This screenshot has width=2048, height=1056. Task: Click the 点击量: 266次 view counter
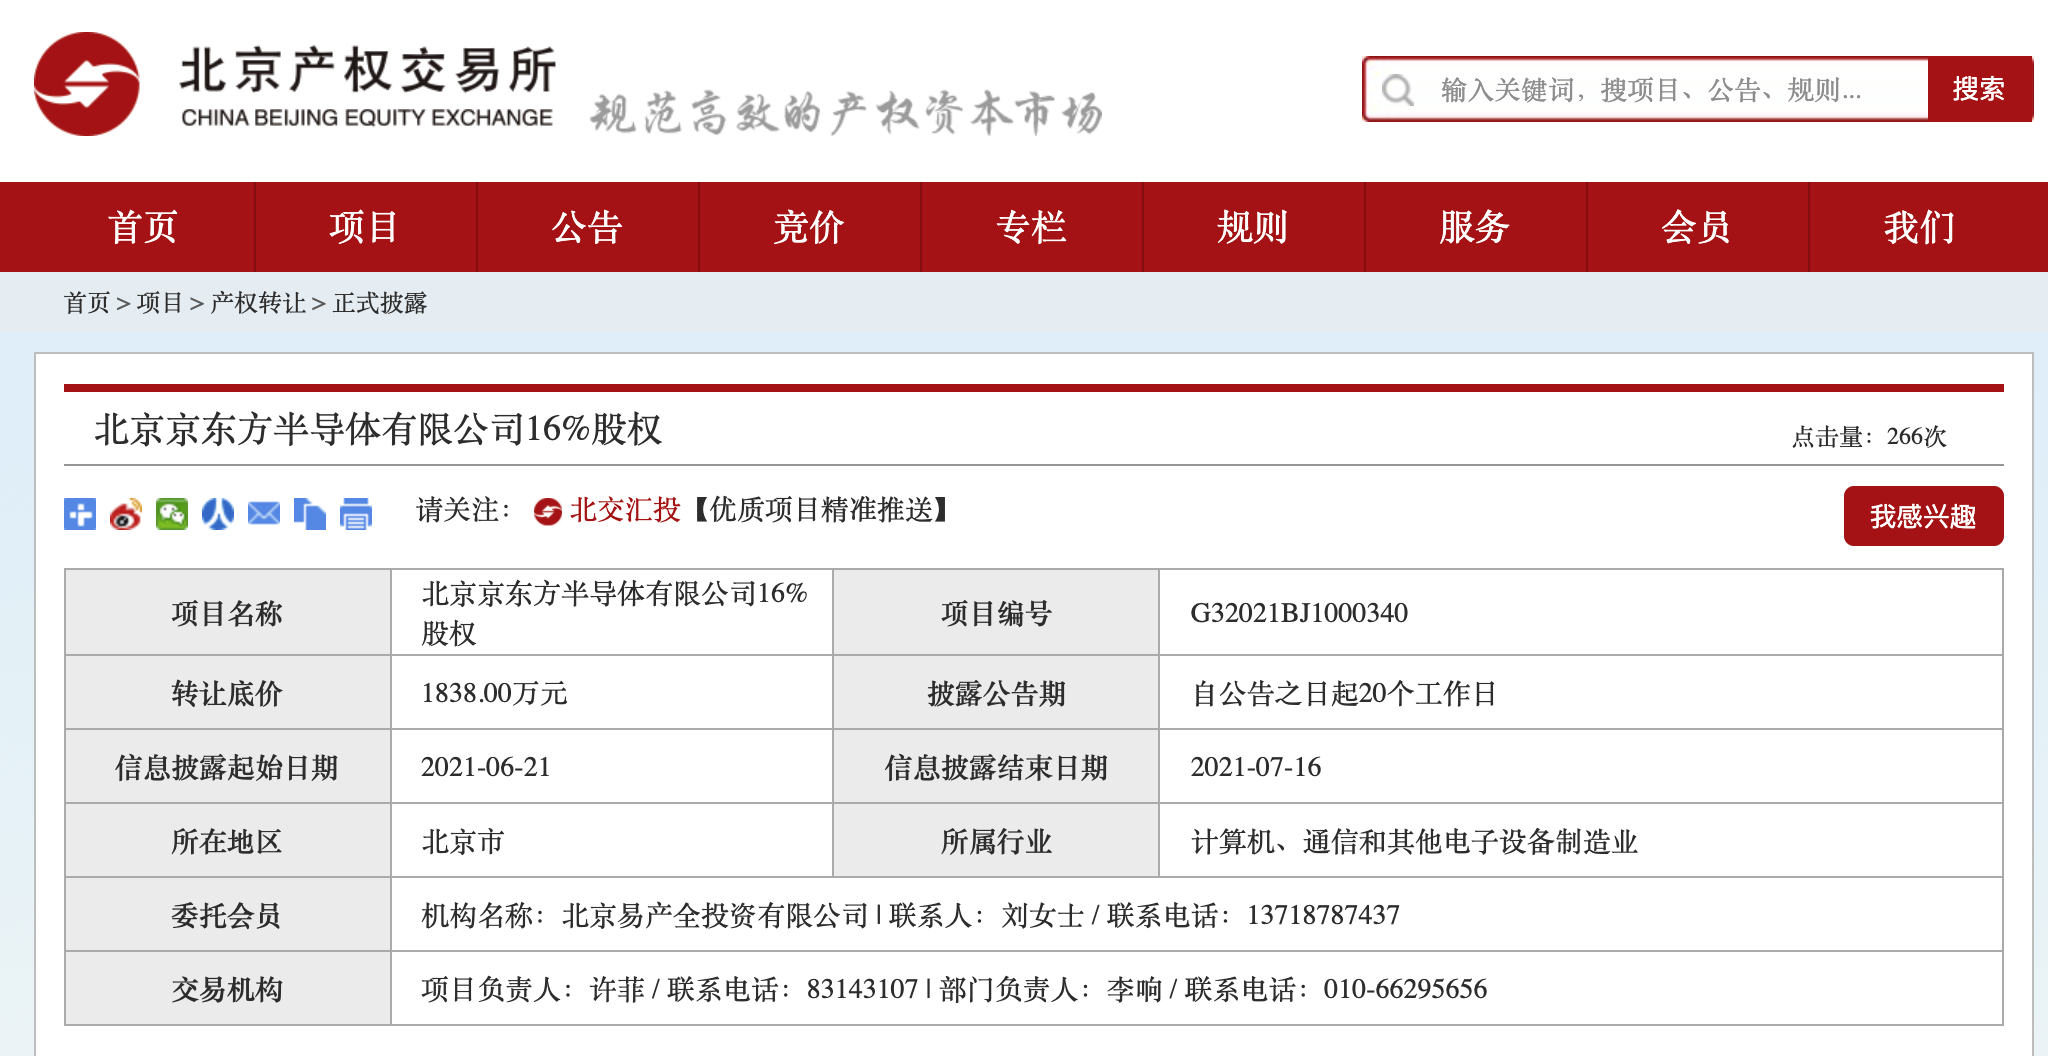[1869, 436]
